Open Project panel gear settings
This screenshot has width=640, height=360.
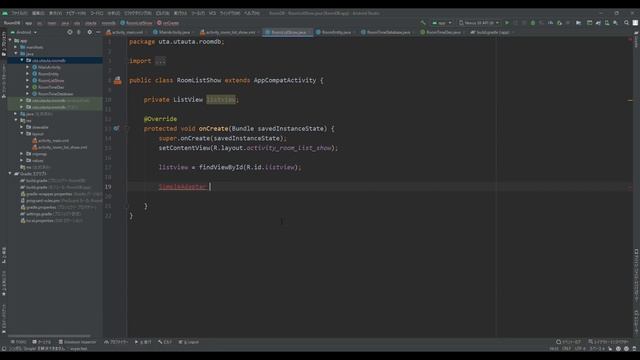point(90,32)
